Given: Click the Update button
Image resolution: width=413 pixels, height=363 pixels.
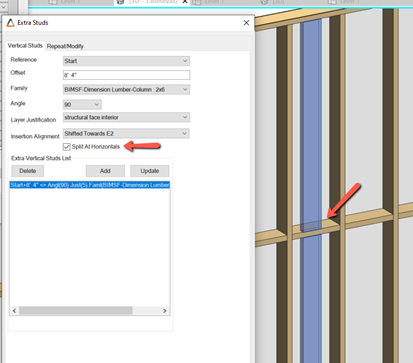Looking at the screenshot, I should click(x=150, y=171).
